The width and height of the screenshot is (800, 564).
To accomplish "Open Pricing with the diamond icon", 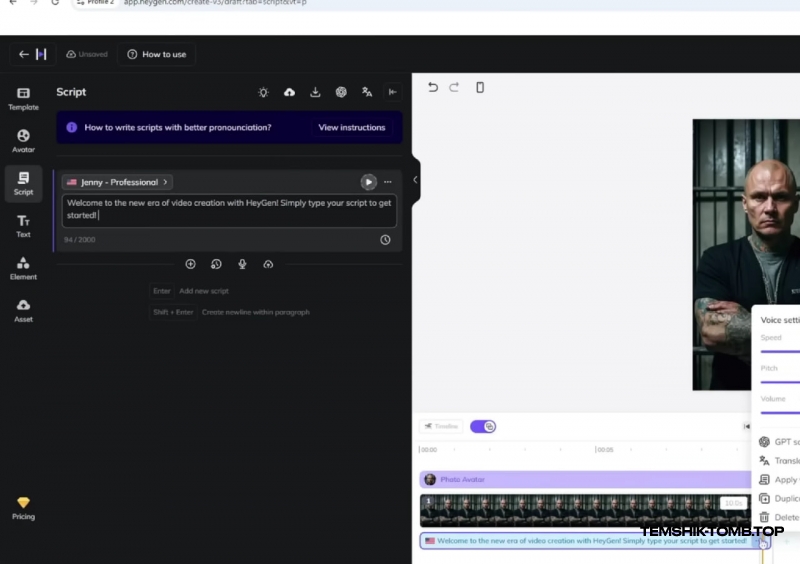I will [23, 508].
